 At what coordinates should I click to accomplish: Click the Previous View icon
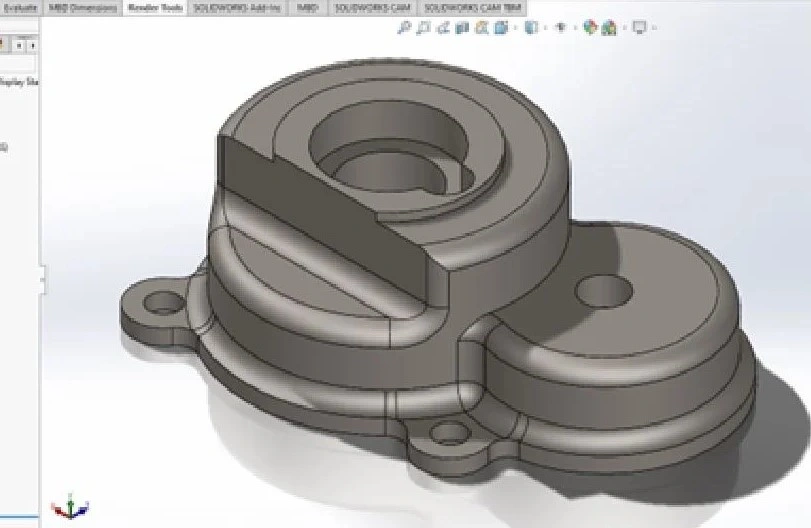441,28
